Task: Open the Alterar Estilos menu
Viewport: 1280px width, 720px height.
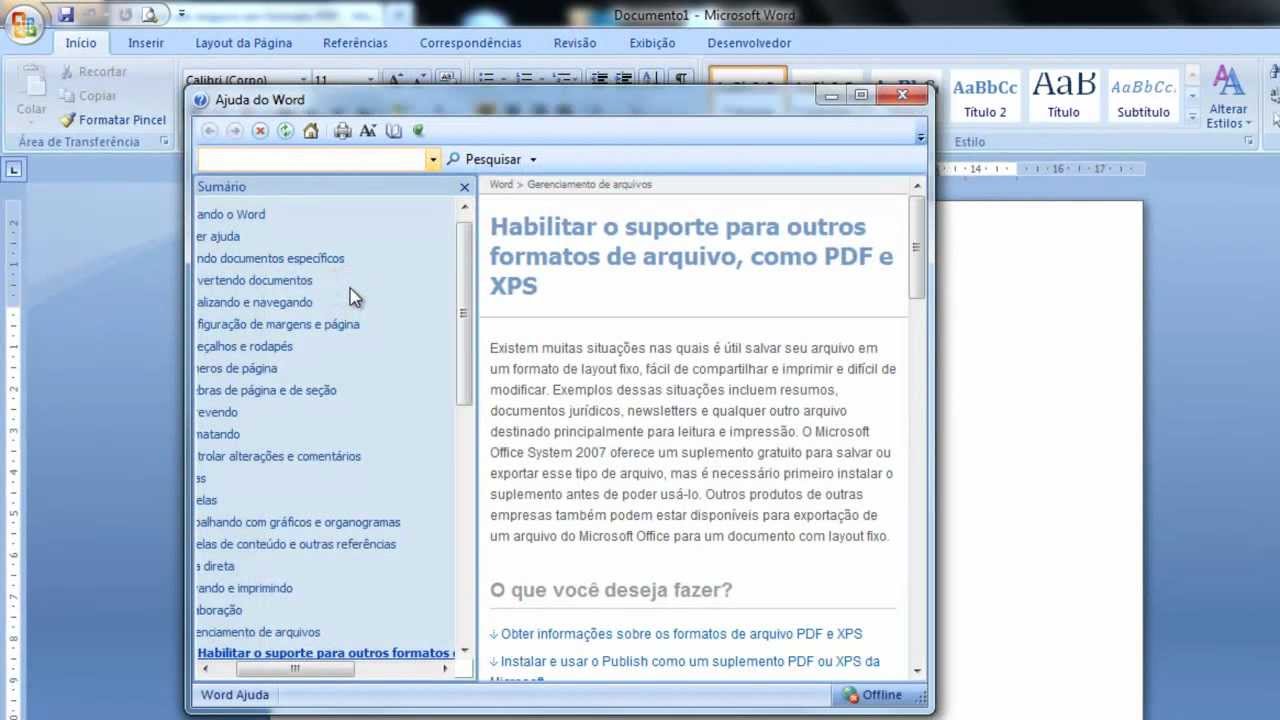Action: (1228, 97)
